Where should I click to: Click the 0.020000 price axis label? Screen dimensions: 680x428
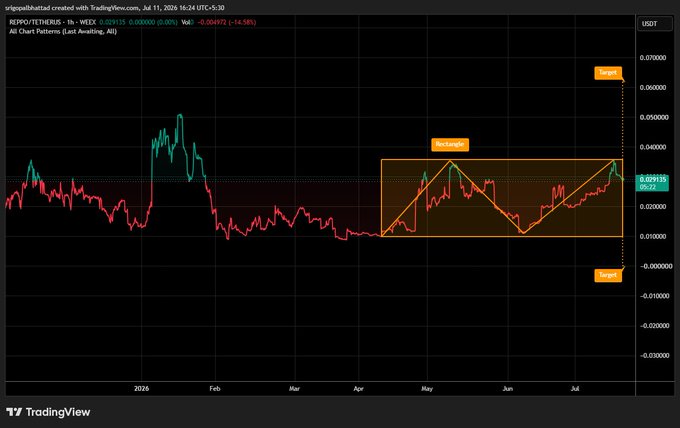coord(653,207)
